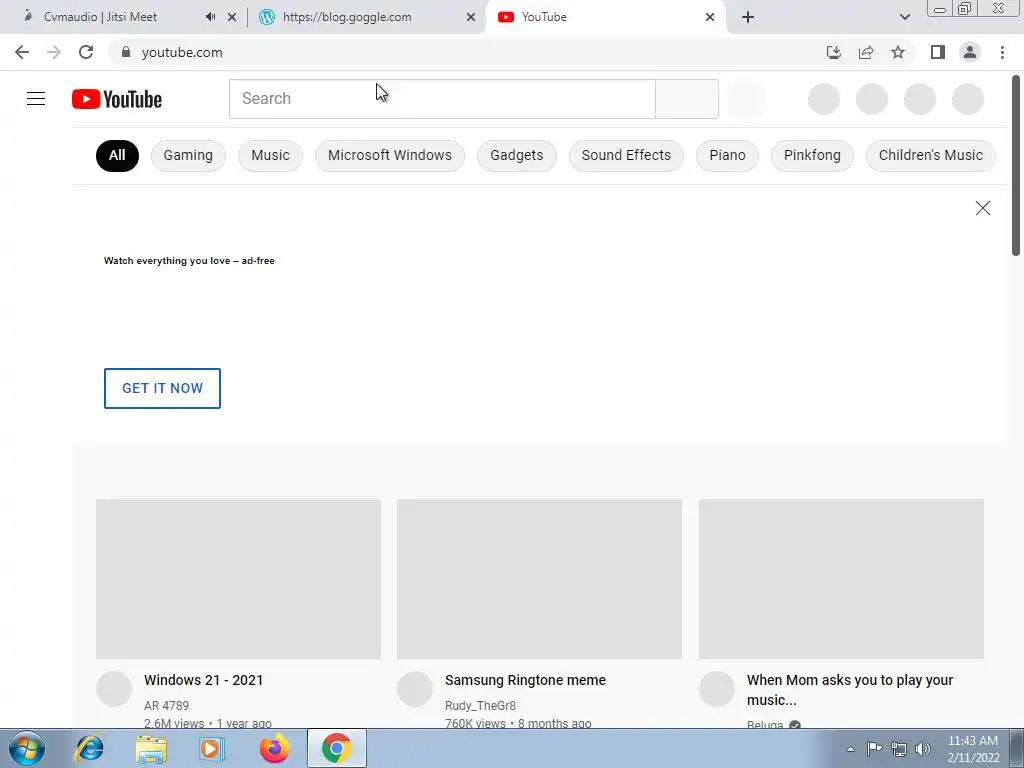This screenshot has width=1024, height=768.
Task: Dismiss the ad-free promo banner
Action: pyautogui.click(x=983, y=208)
